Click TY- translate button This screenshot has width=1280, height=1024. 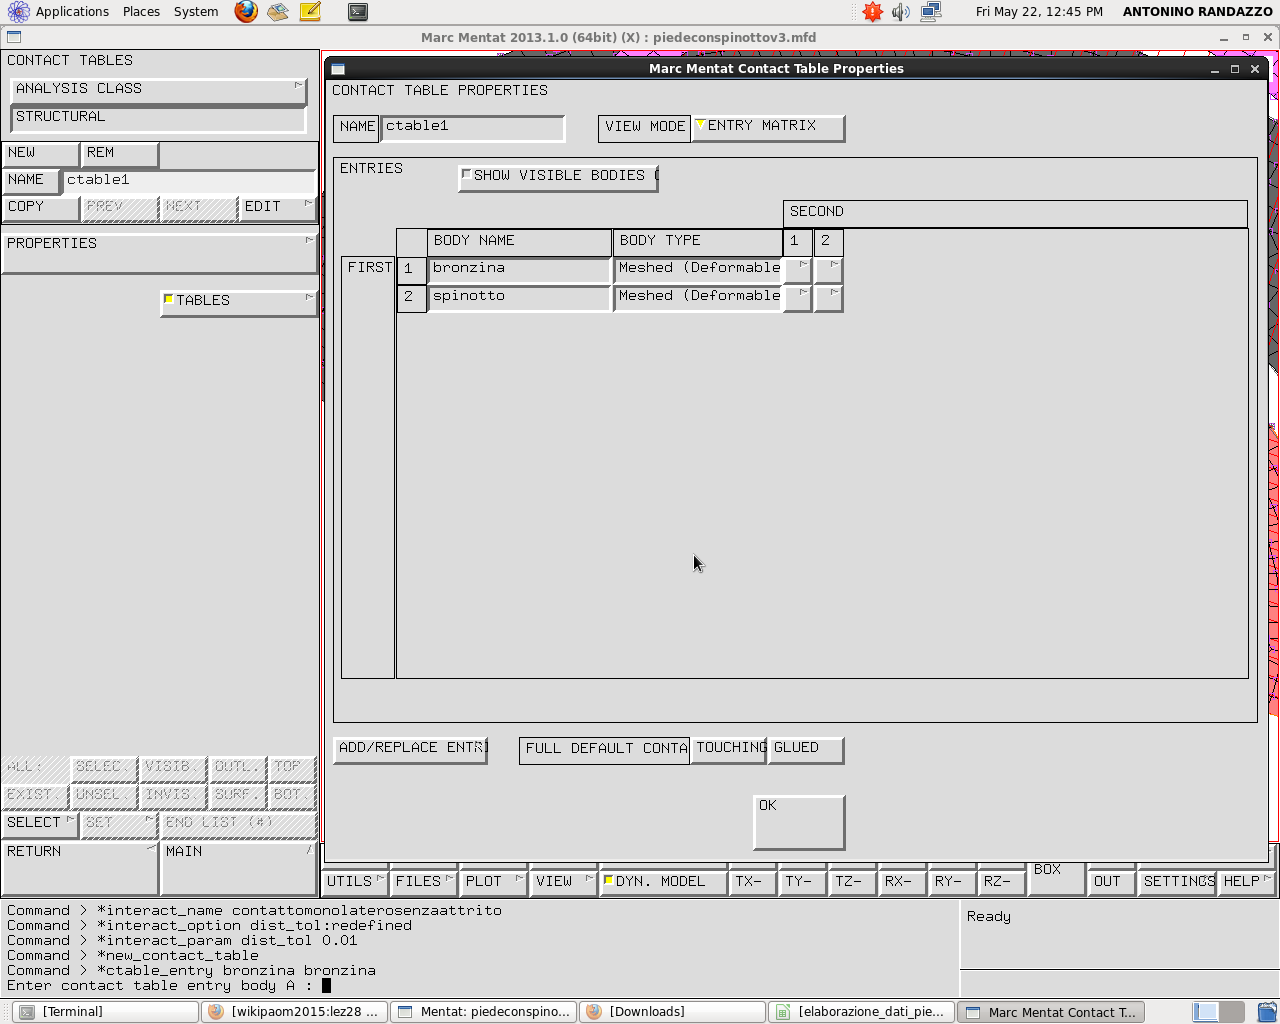coord(802,882)
